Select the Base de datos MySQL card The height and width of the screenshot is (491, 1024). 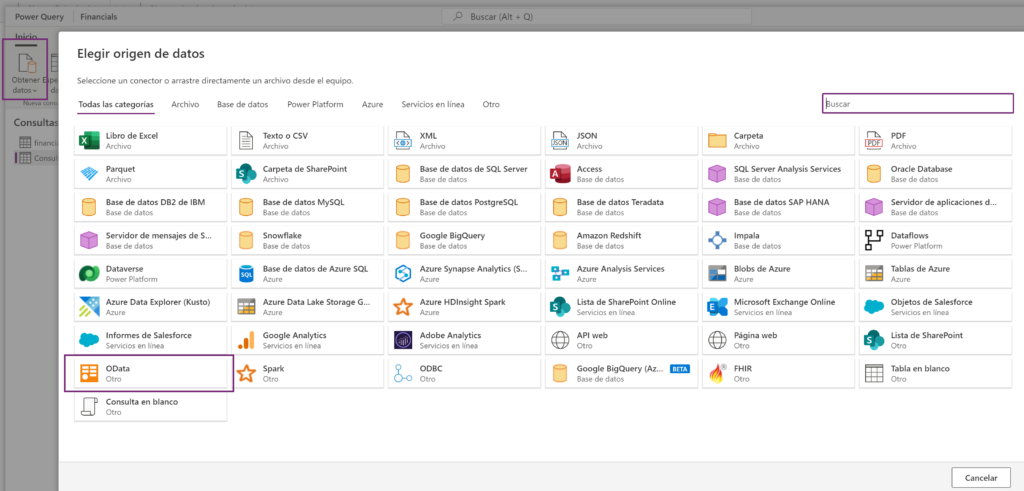coord(307,207)
